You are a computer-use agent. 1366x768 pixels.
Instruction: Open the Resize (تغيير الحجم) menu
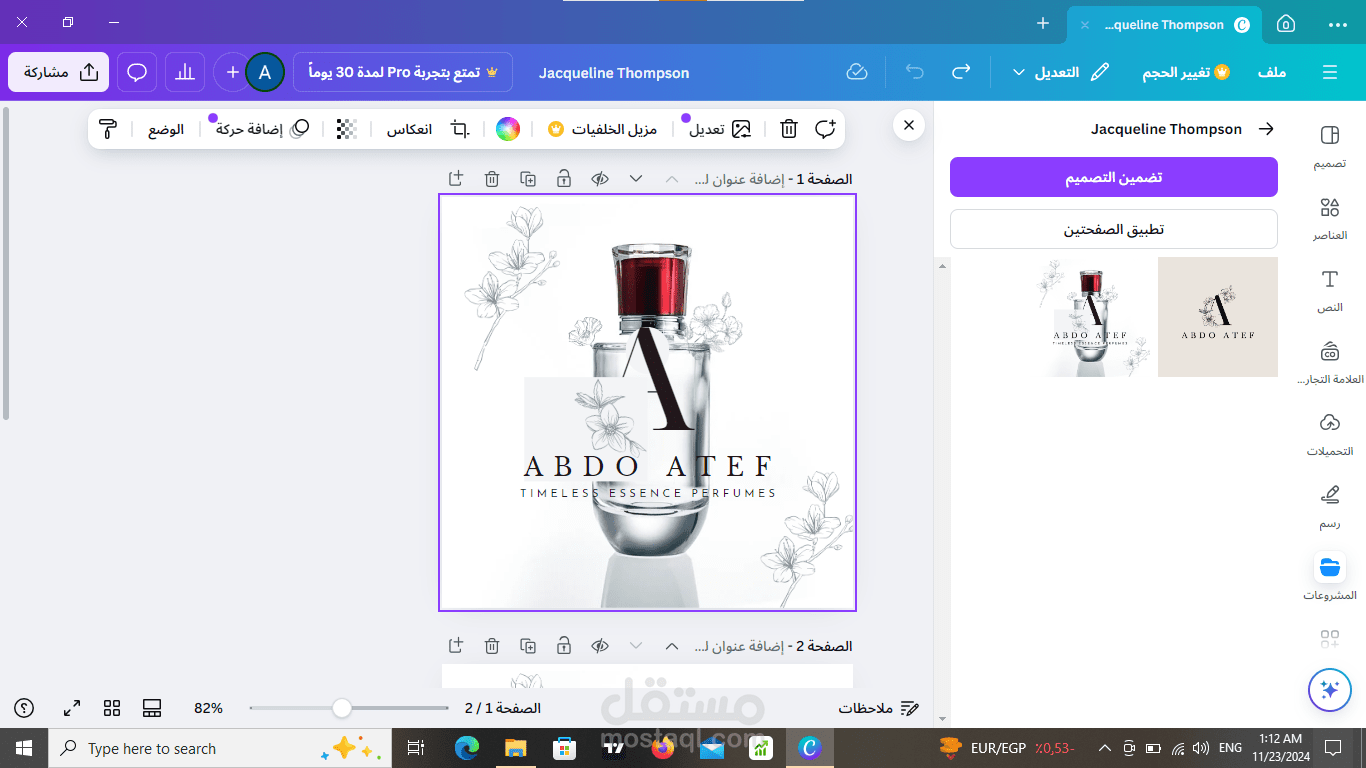[x=1185, y=72]
